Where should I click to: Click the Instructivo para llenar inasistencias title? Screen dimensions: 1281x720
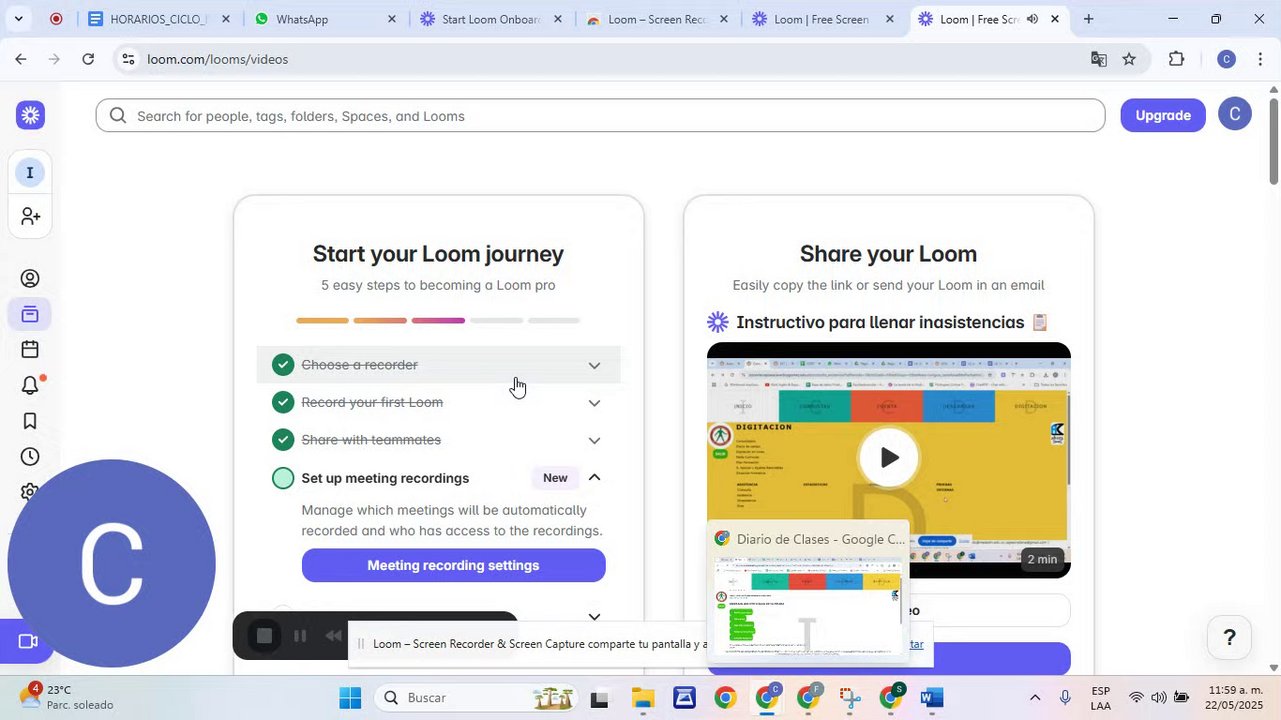coord(880,322)
